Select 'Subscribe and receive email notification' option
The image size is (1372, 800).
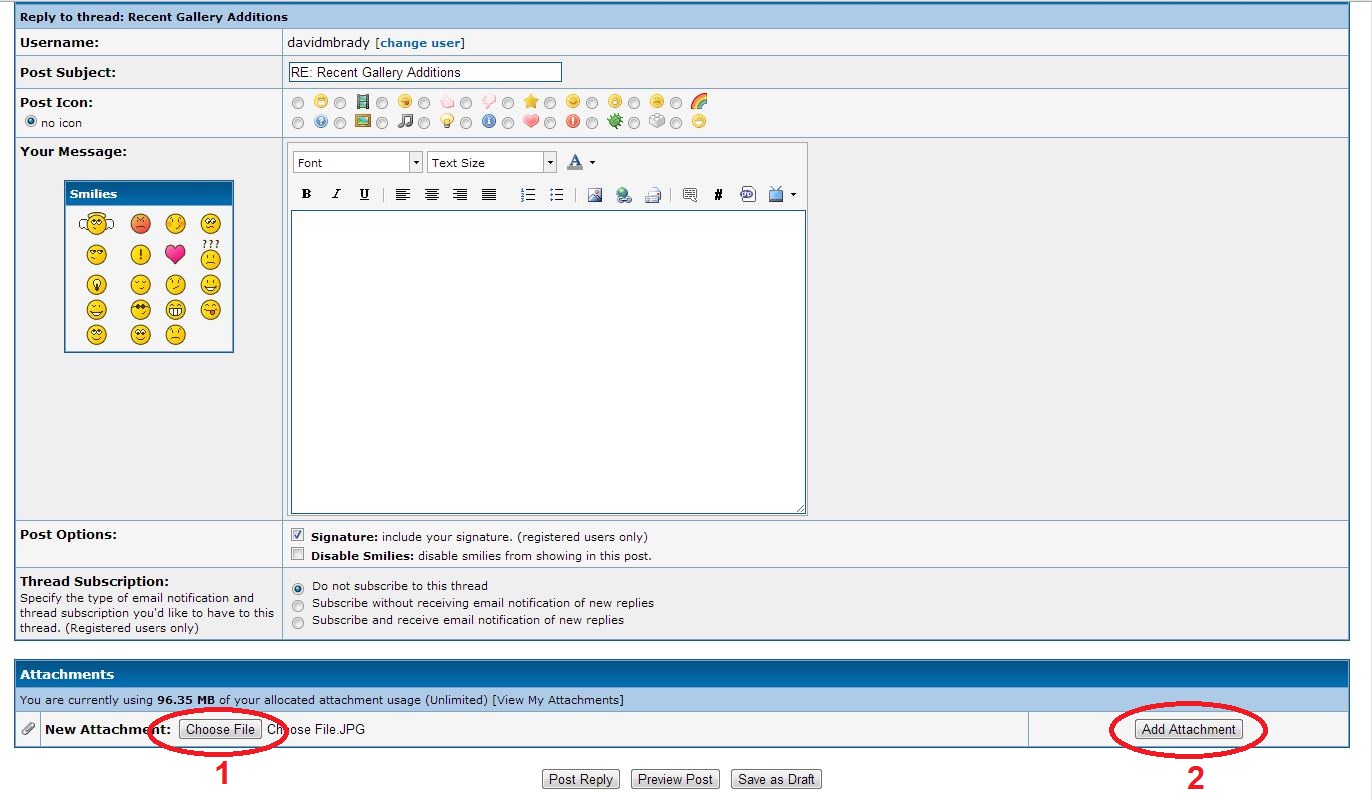(298, 622)
